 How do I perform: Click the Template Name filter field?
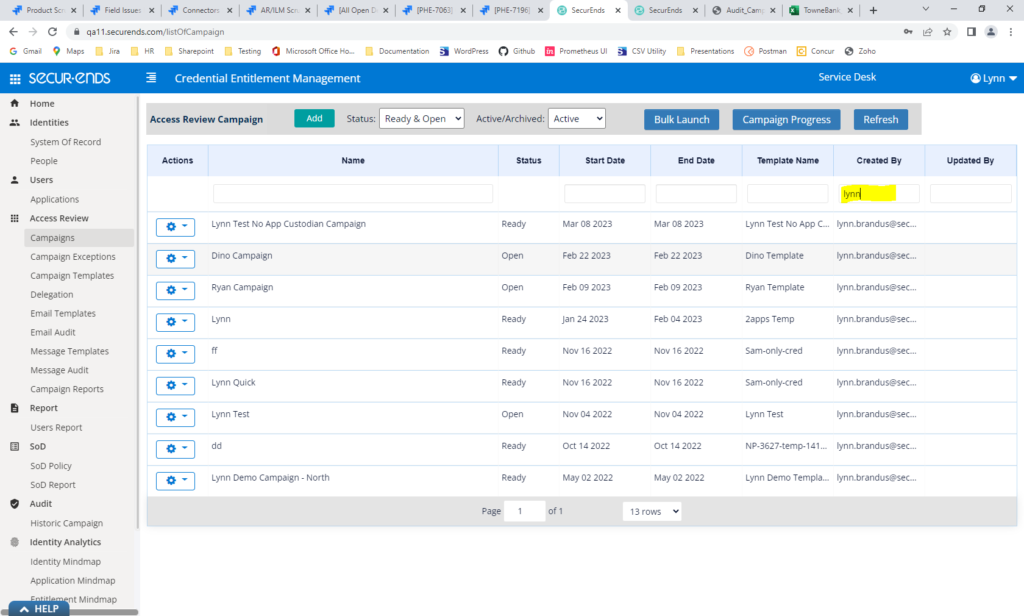pyautogui.click(x=788, y=193)
